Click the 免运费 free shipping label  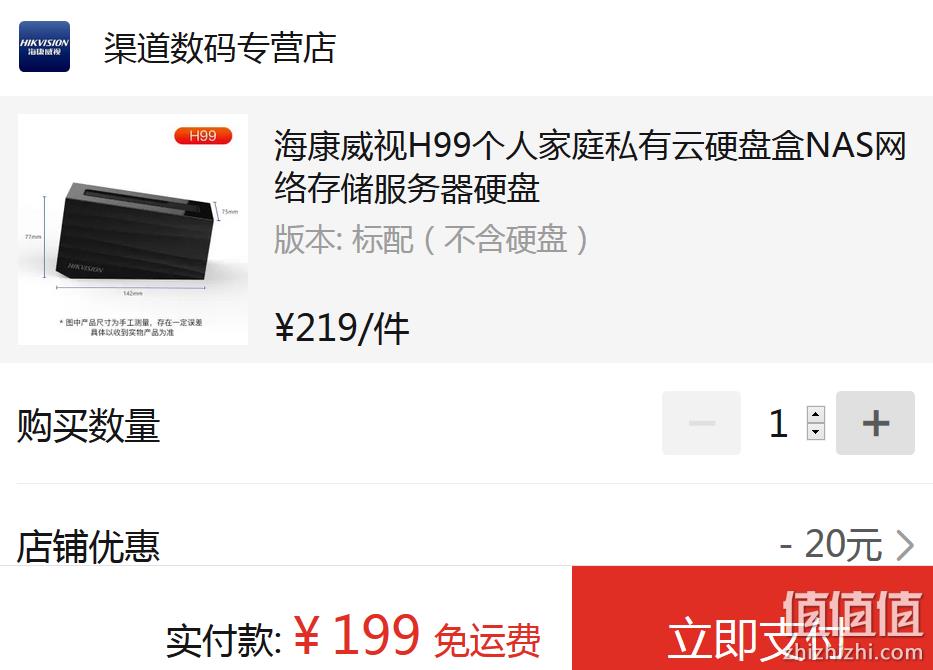click(x=487, y=641)
